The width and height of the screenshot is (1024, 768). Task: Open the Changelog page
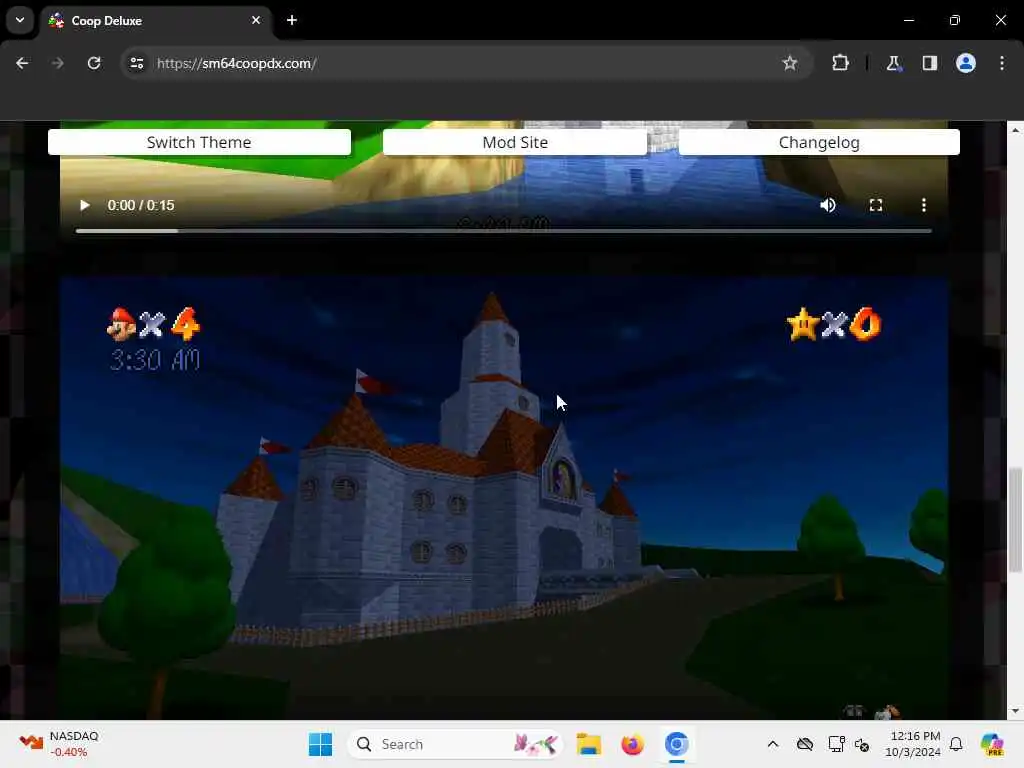(819, 142)
